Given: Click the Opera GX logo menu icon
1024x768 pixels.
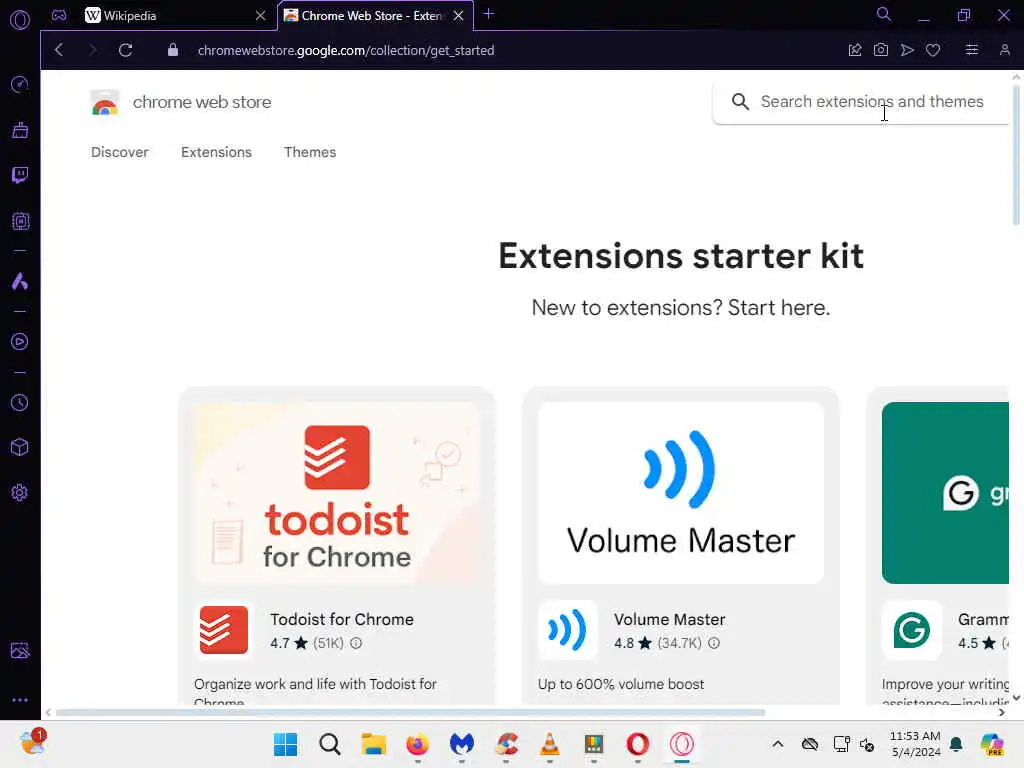Looking at the screenshot, I should click(20, 20).
